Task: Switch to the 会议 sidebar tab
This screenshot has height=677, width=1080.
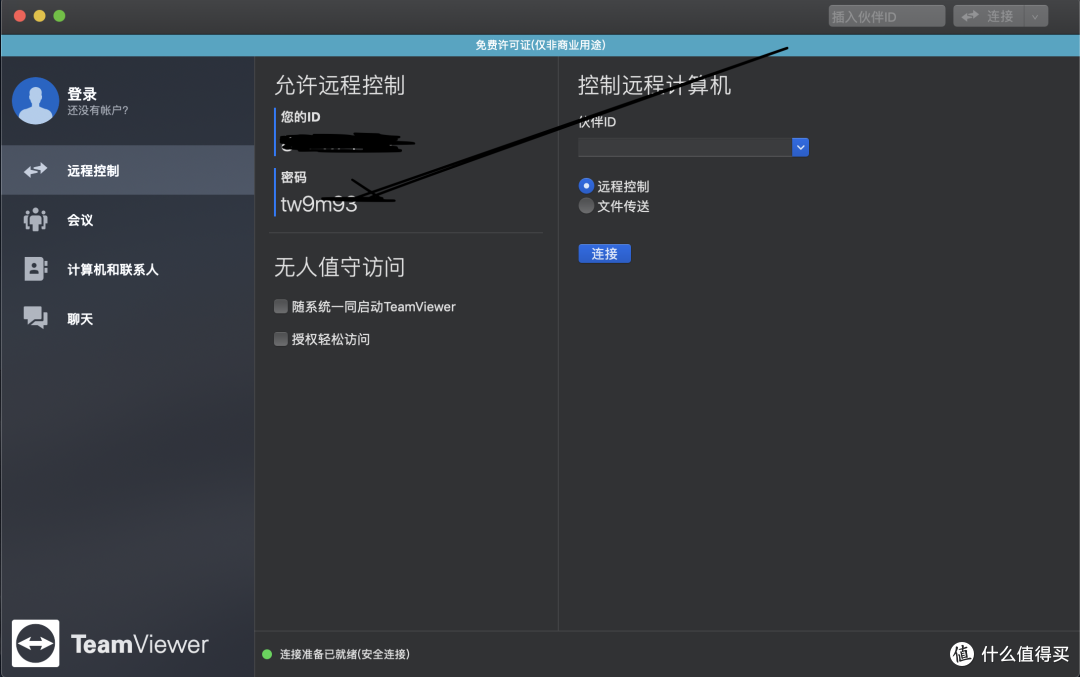Action: pyautogui.click(x=127, y=220)
